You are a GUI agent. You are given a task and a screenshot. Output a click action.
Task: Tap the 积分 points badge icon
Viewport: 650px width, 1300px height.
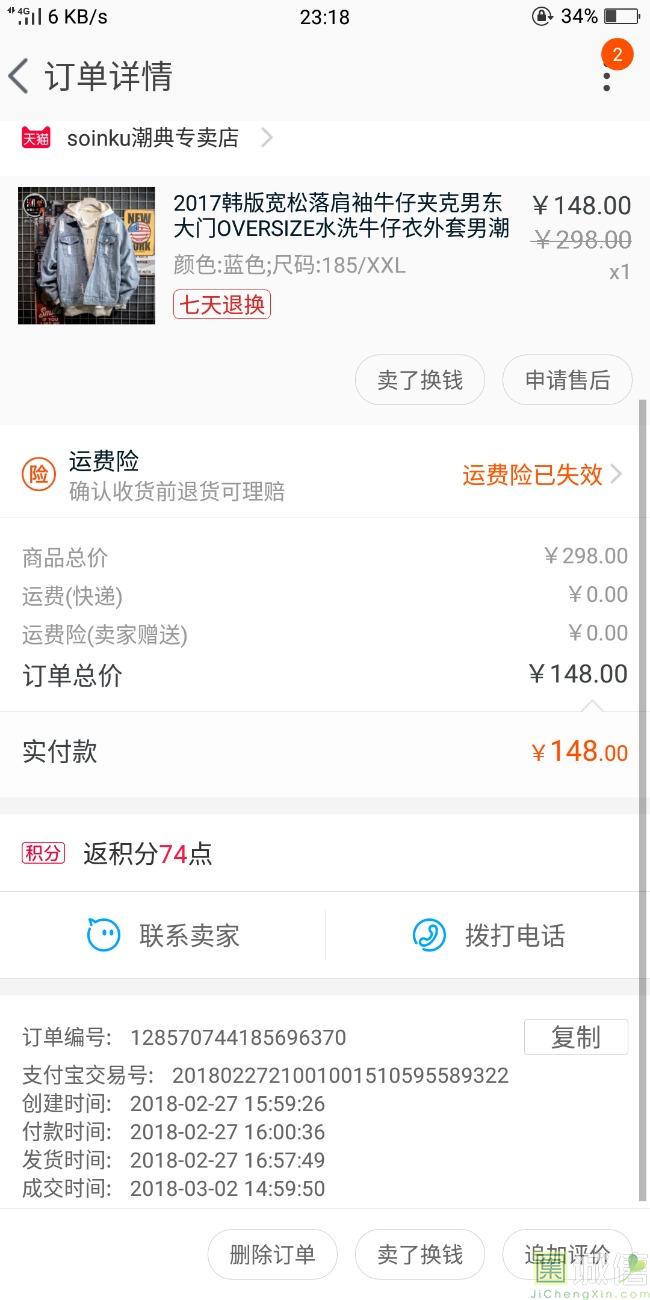tap(43, 853)
